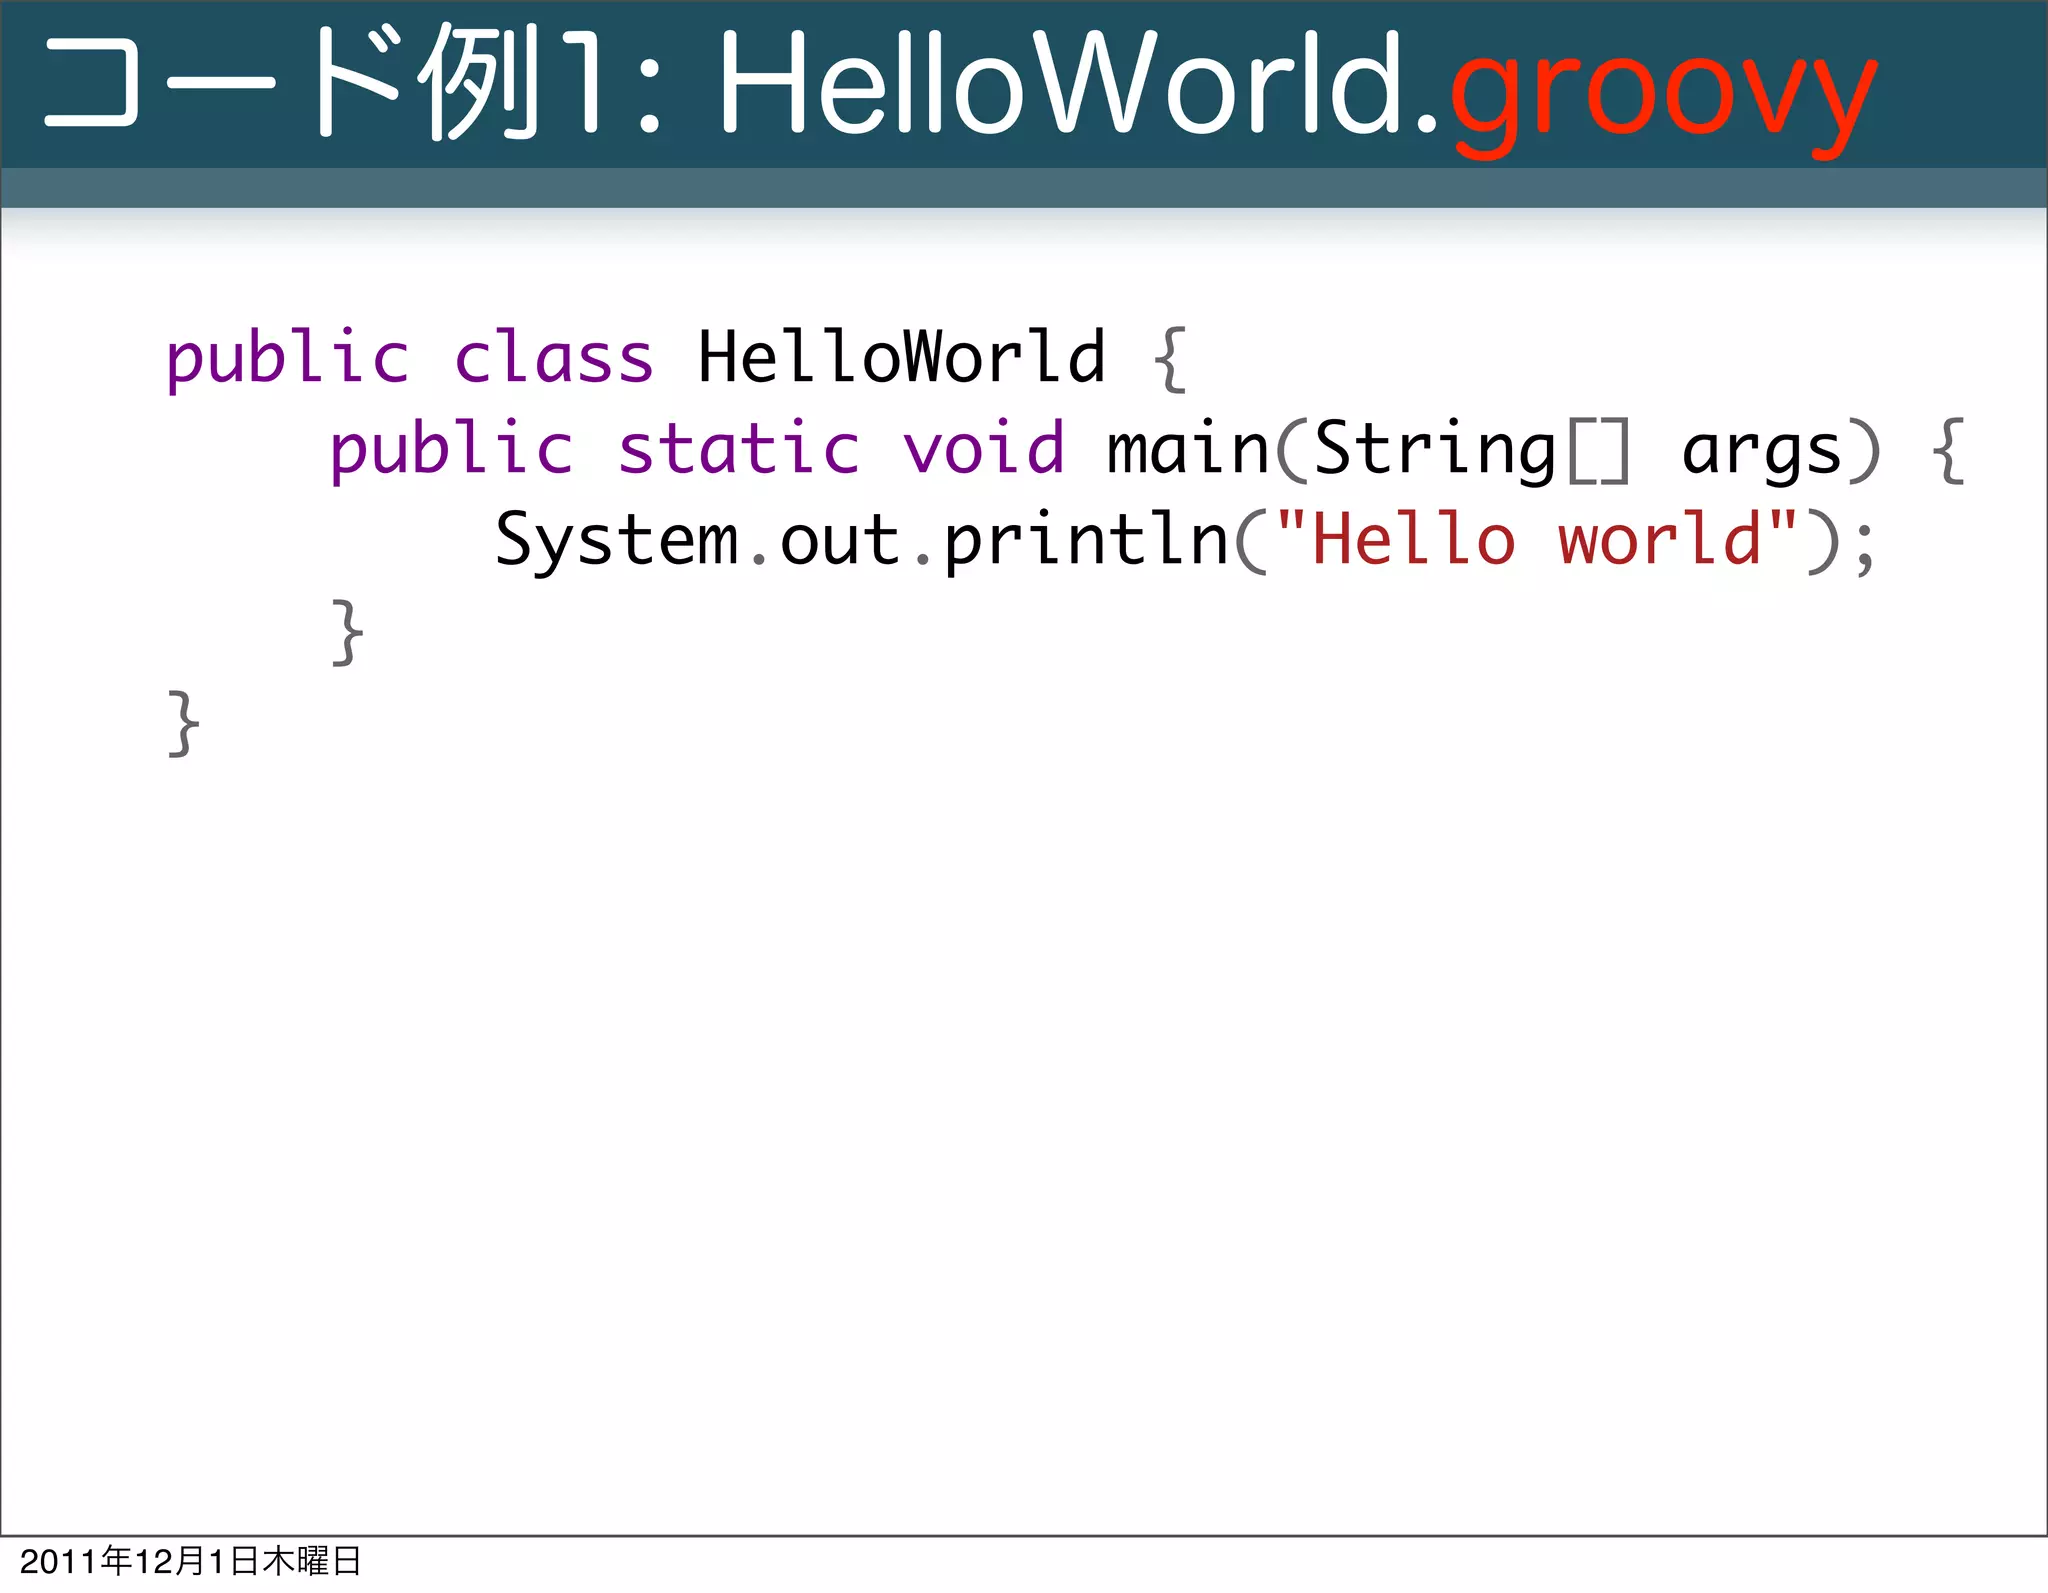Click the date text '2011年12月1日木曜日'
Screen dimensions: 2048x1593
[190, 1561]
